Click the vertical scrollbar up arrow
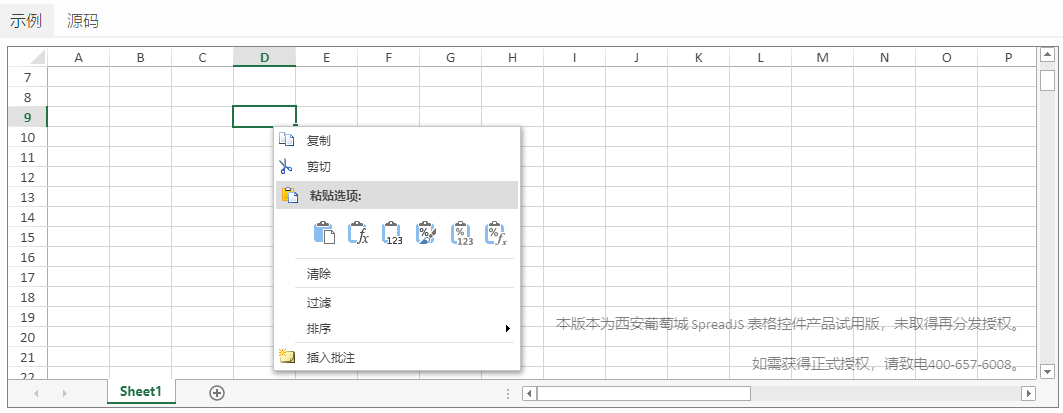1063x413 pixels. pos(1047,54)
